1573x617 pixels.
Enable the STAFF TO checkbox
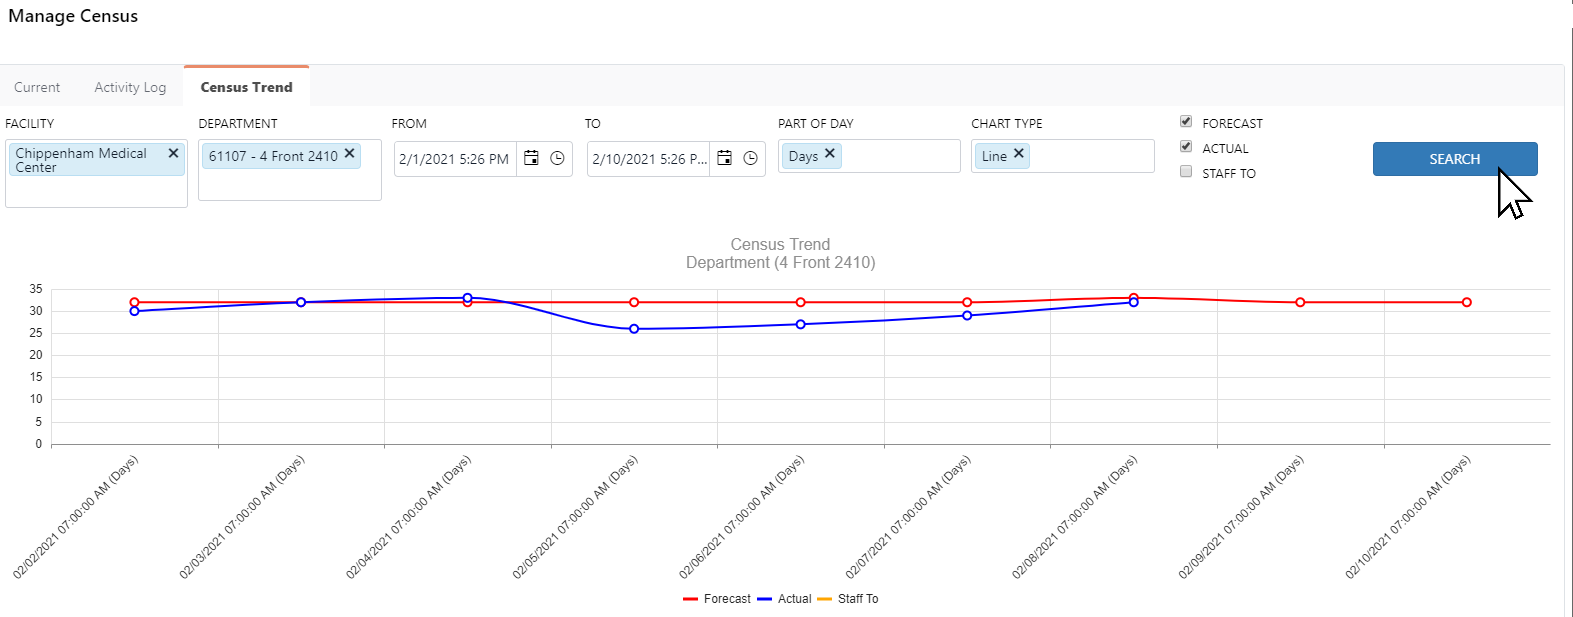pos(1186,172)
